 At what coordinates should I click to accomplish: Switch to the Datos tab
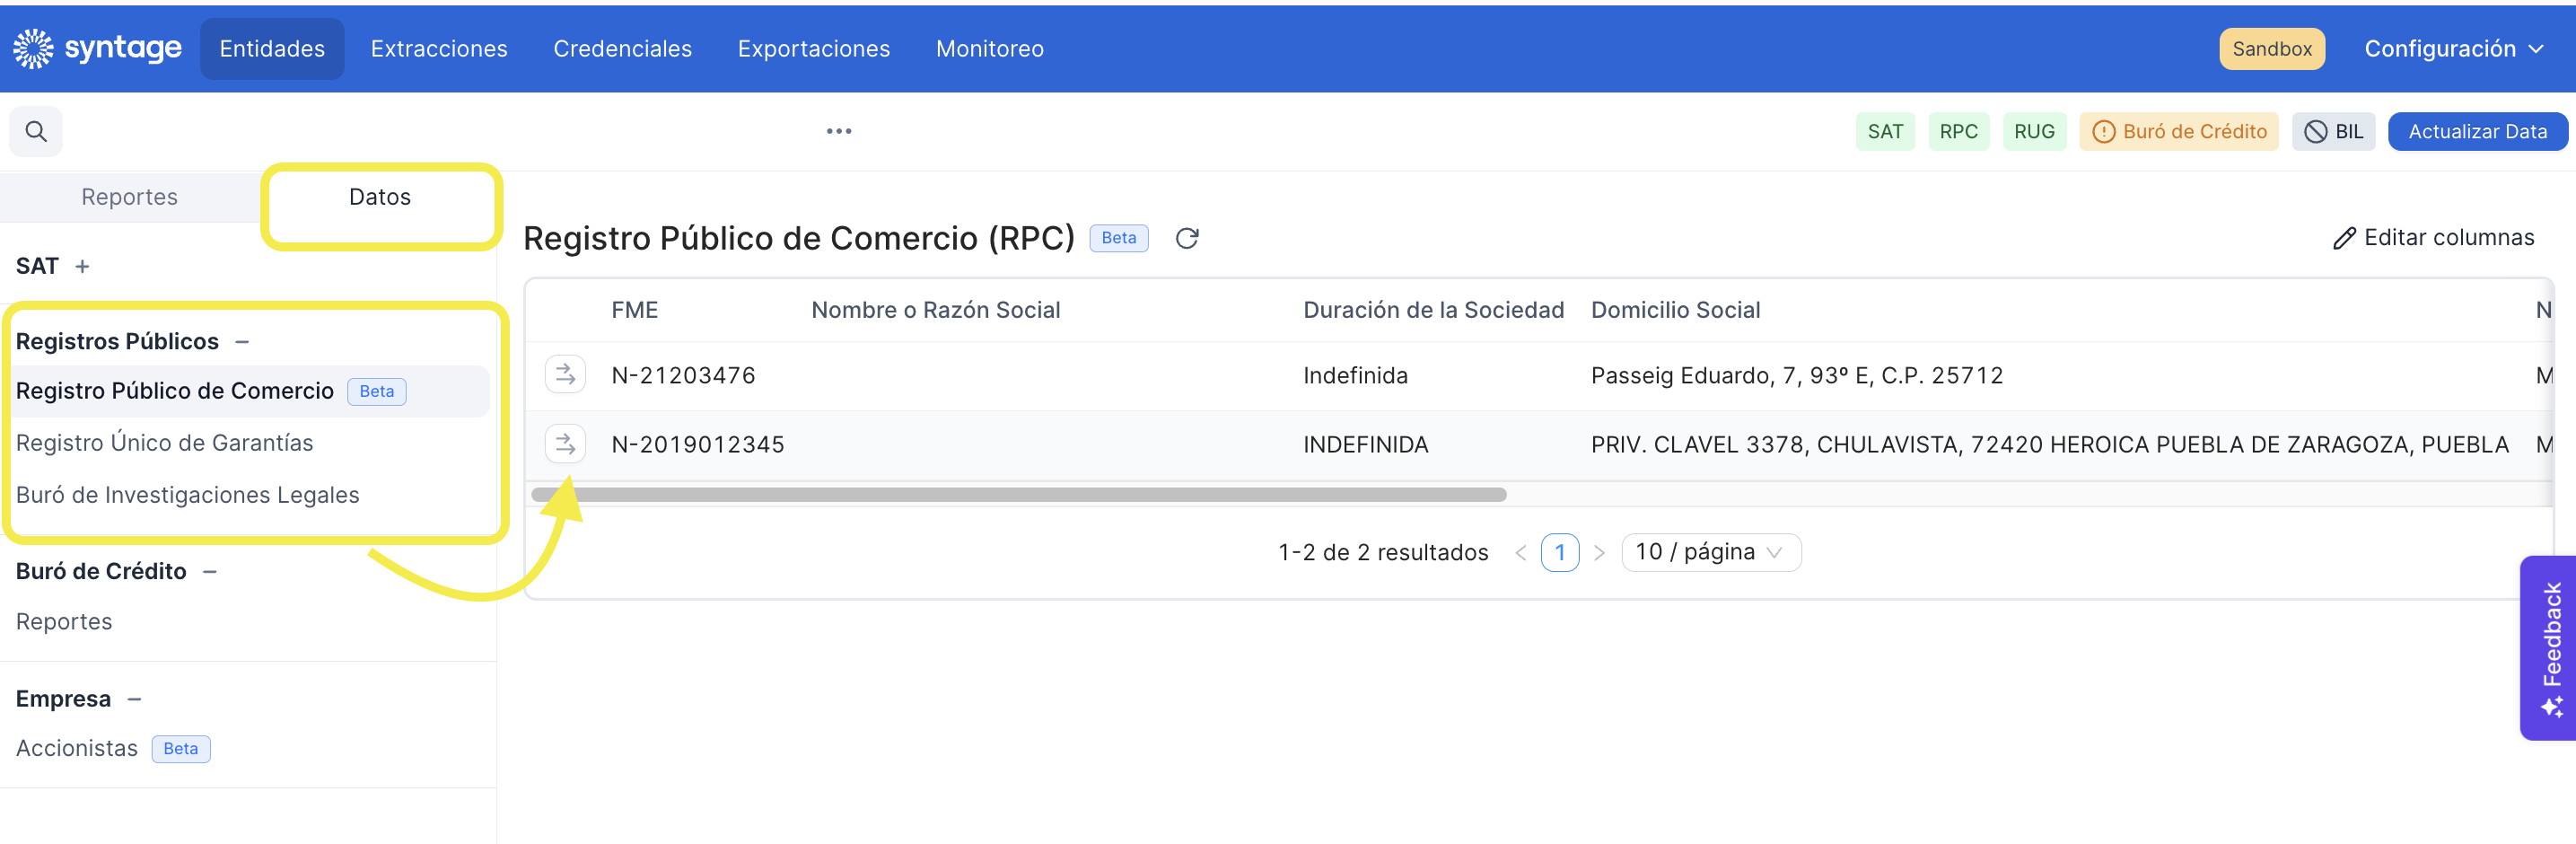380,197
